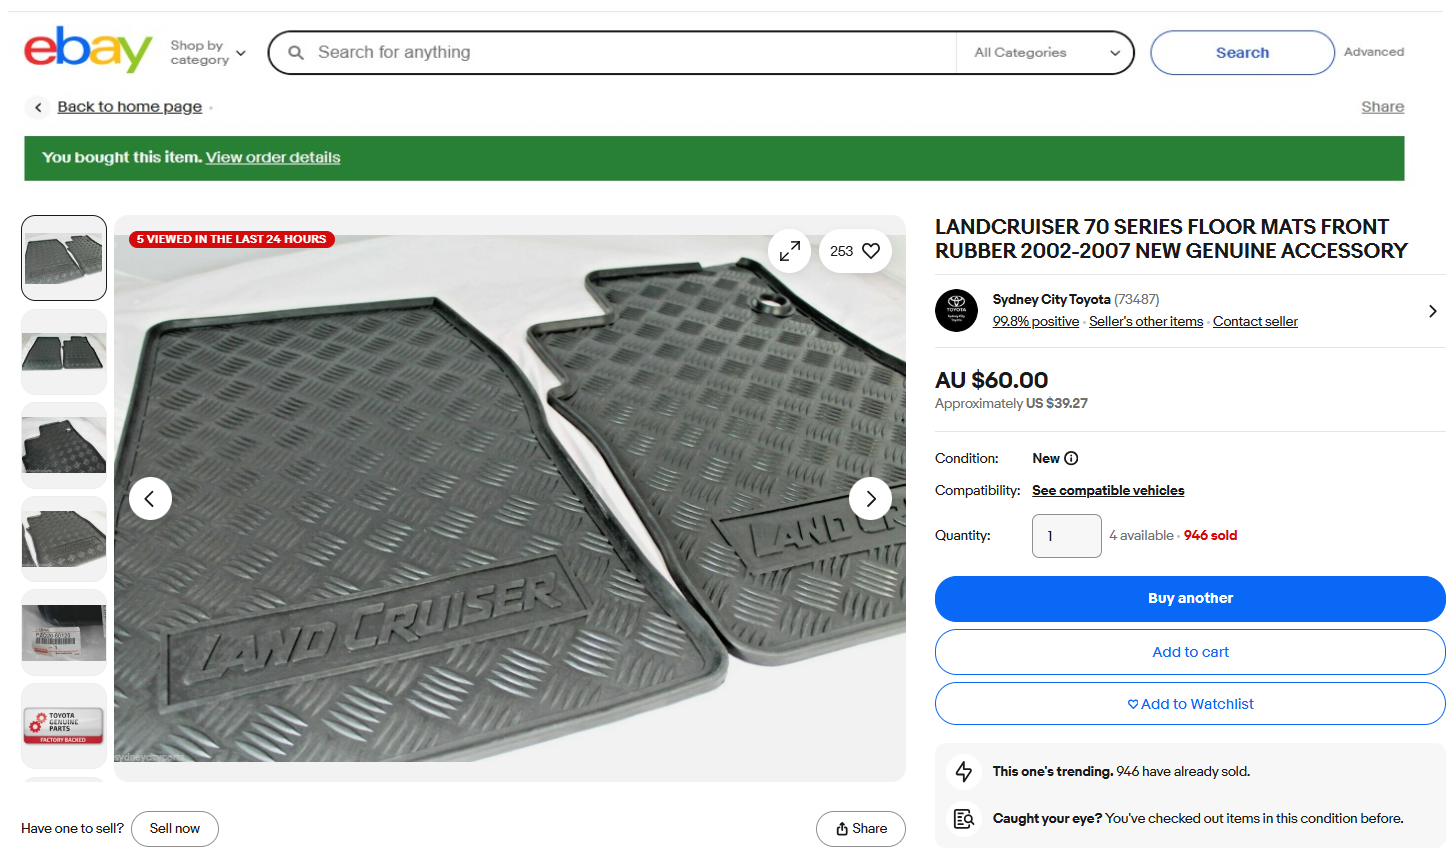Add the floor mats to cart

coord(1190,652)
